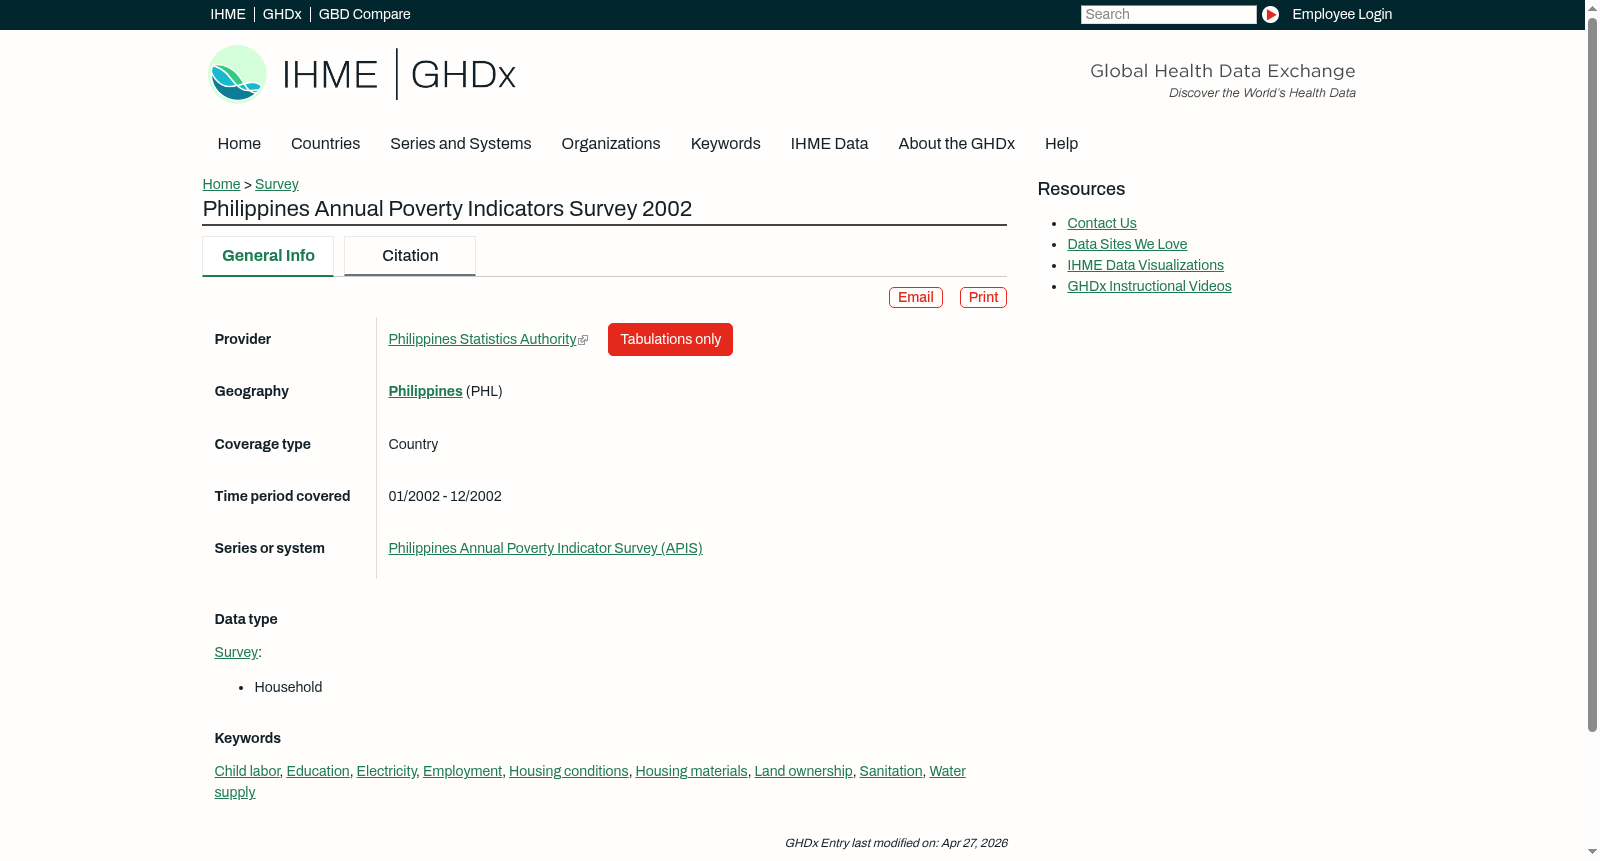Open the Education keyword link
This screenshot has width=1600, height=861.
(x=318, y=771)
